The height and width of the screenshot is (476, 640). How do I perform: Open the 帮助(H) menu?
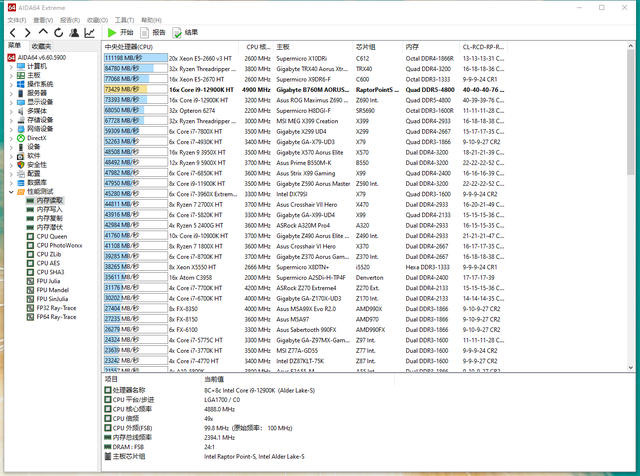[151, 20]
